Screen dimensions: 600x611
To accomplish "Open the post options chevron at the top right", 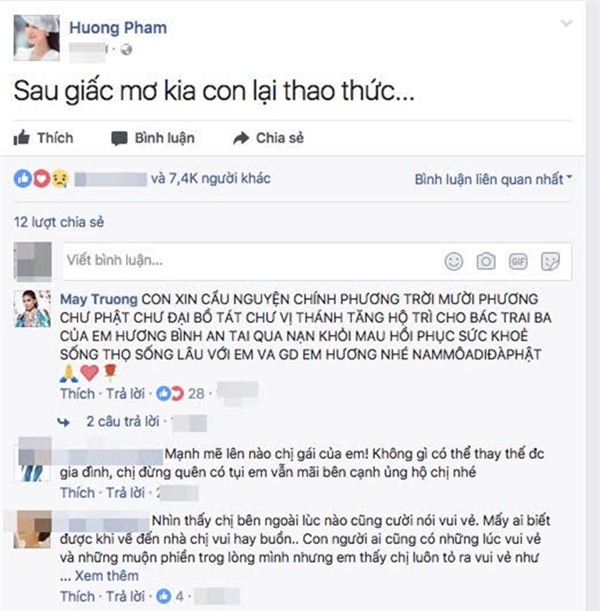I will [x=566, y=23].
